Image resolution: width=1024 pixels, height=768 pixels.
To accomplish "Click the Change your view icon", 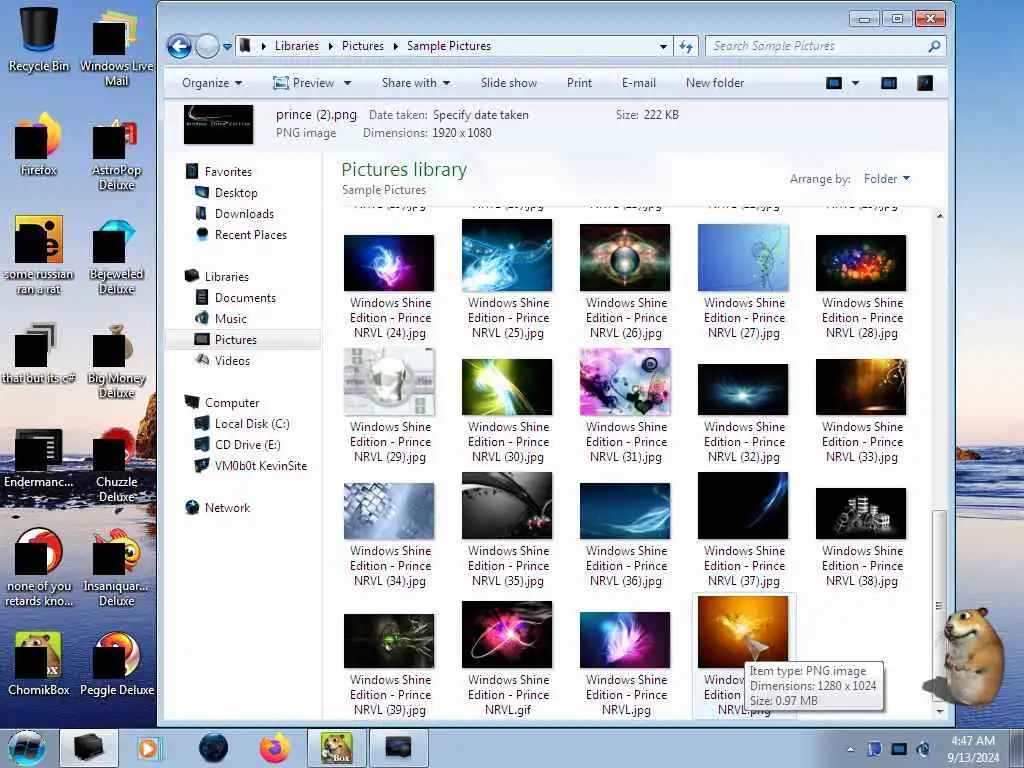I will coord(834,83).
